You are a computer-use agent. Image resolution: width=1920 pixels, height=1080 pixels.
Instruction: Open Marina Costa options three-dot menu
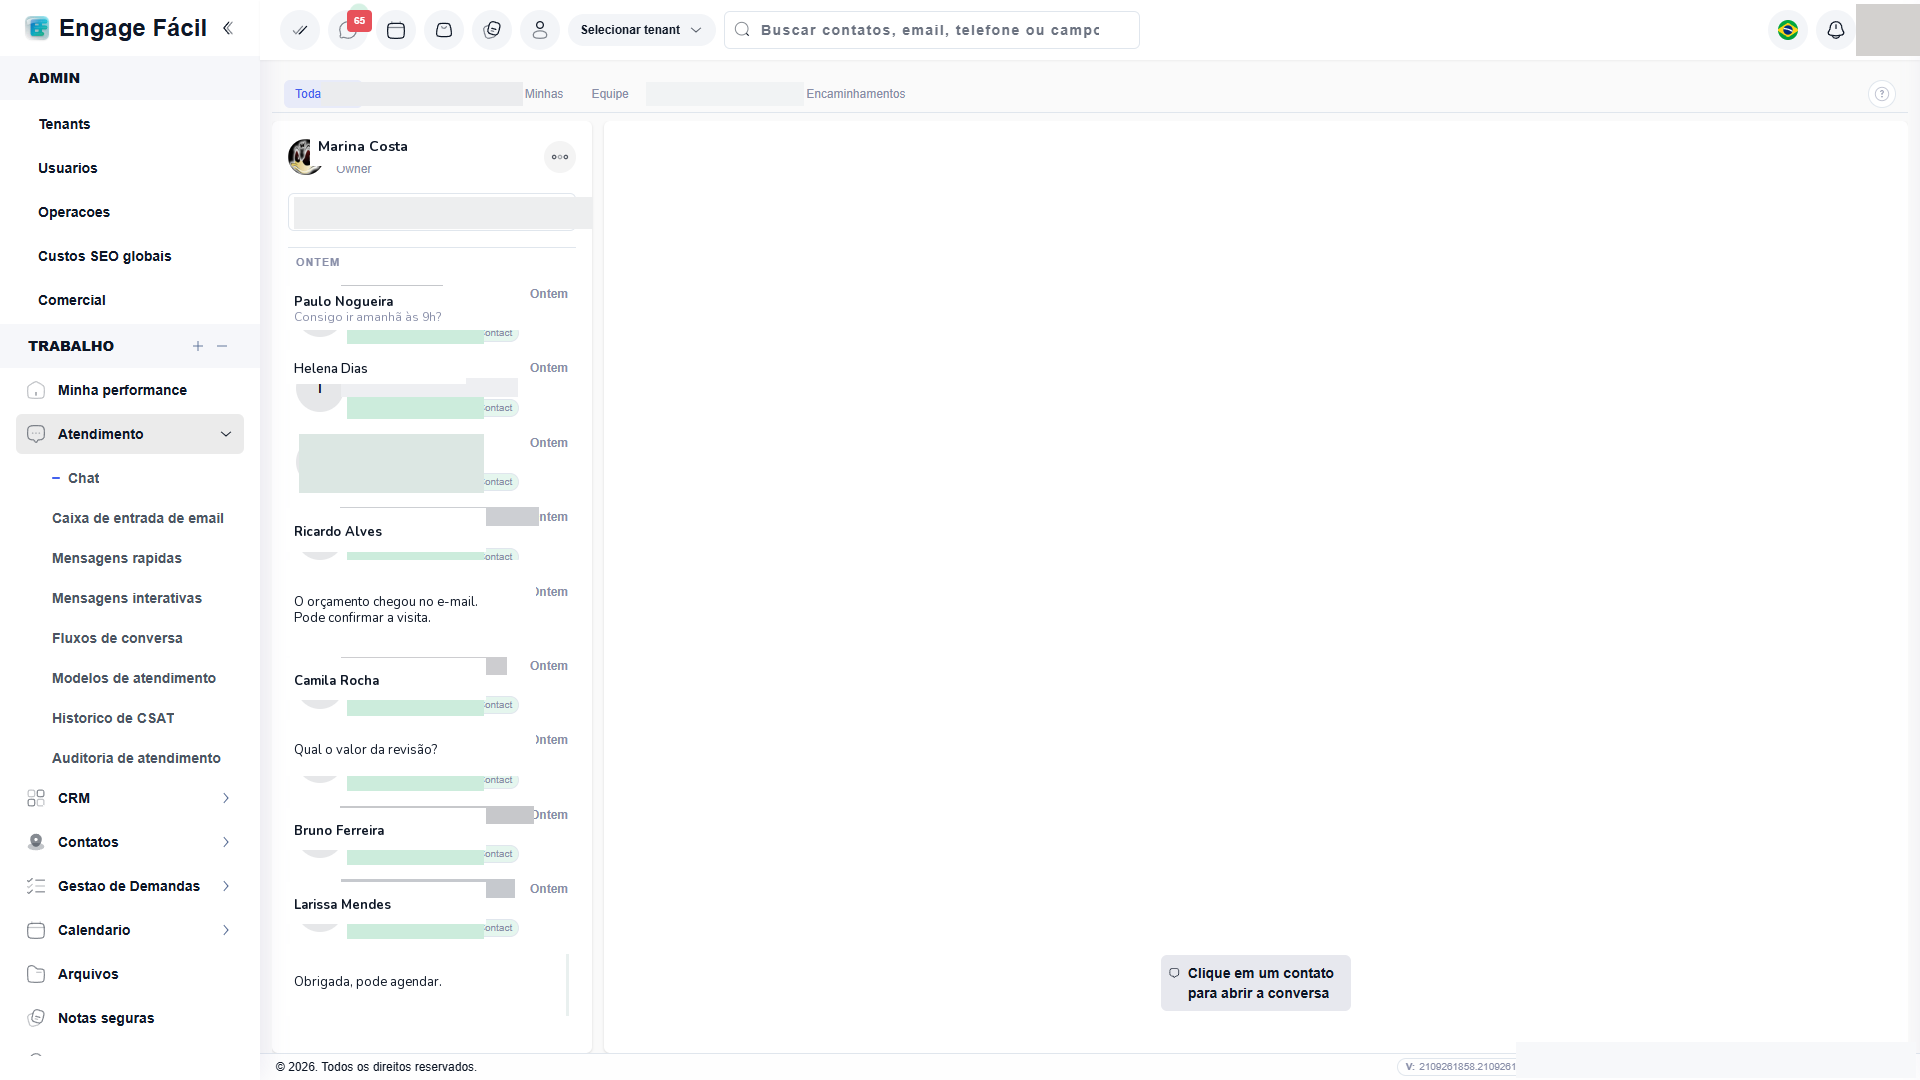click(x=560, y=157)
